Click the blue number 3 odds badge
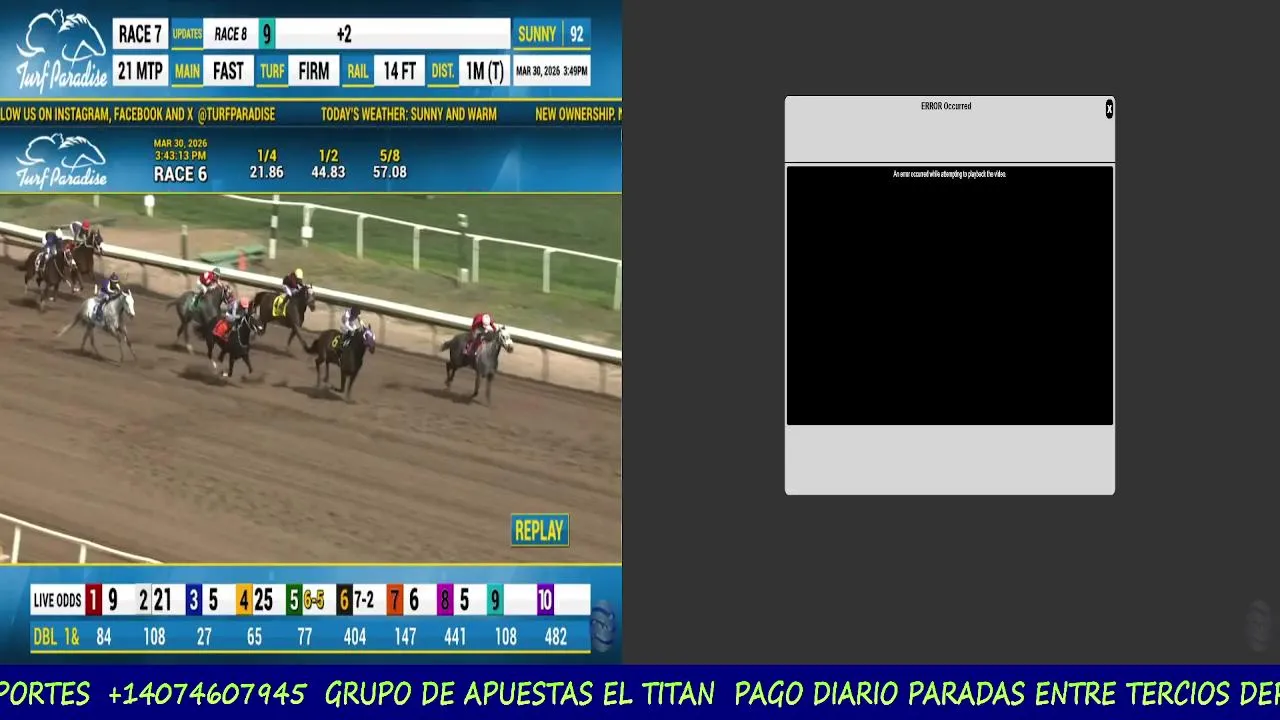The width and height of the screenshot is (1280, 720). 194,600
